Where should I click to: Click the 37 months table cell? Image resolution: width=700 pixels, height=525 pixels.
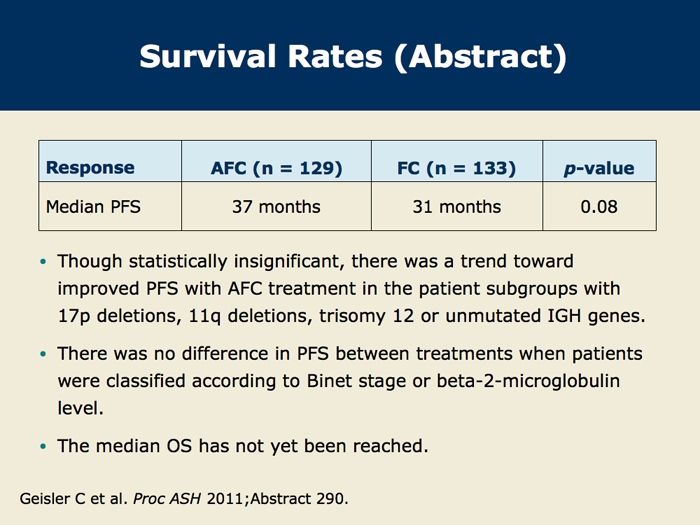[276, 206]
